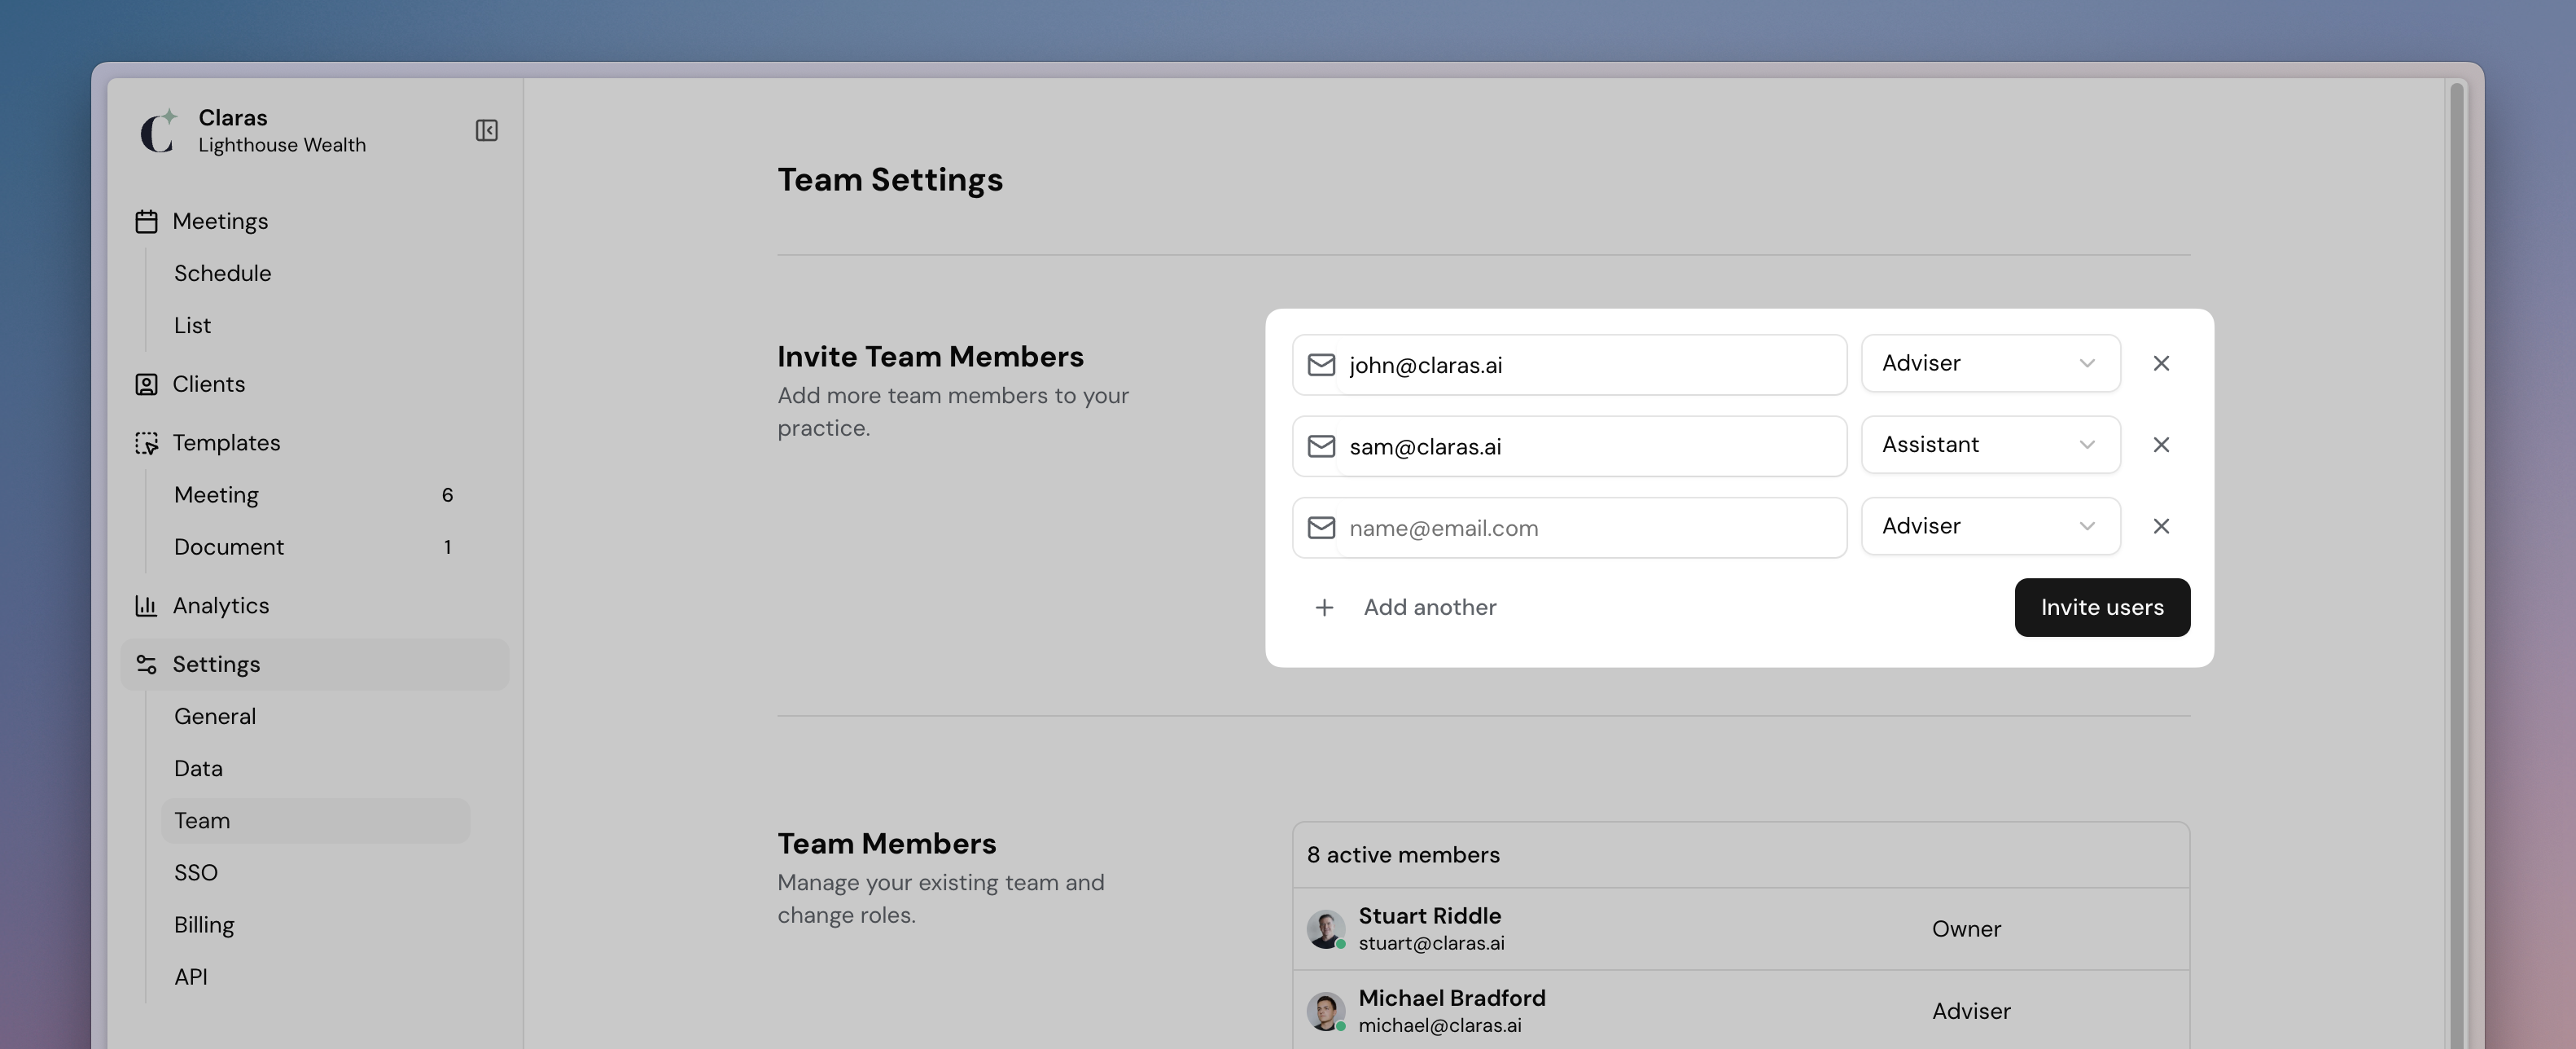The width and height of the screenshot is (2576, 1049).
Task: Click Adviser role for Michael Bradford
Action: point(1971,1011)
